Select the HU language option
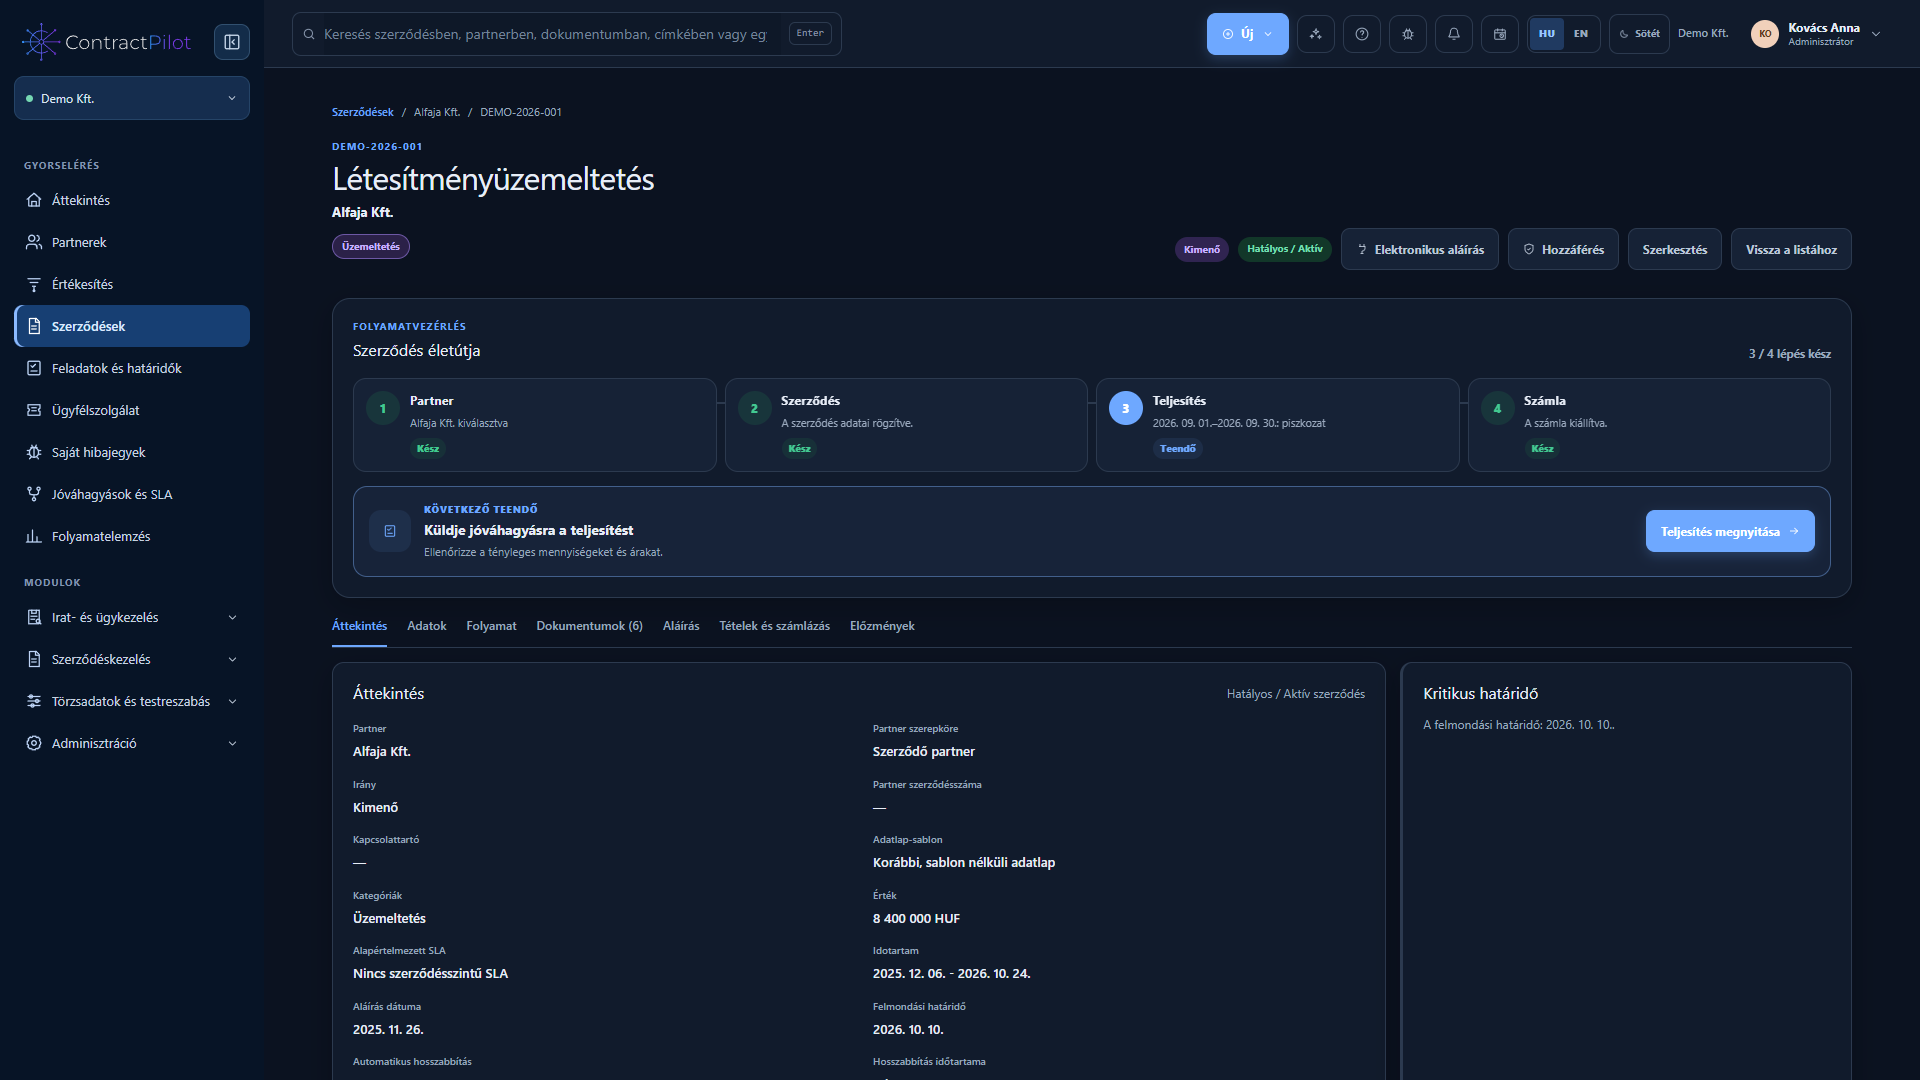This screenshot has width=1920, height=1080. coord(1547,34)
